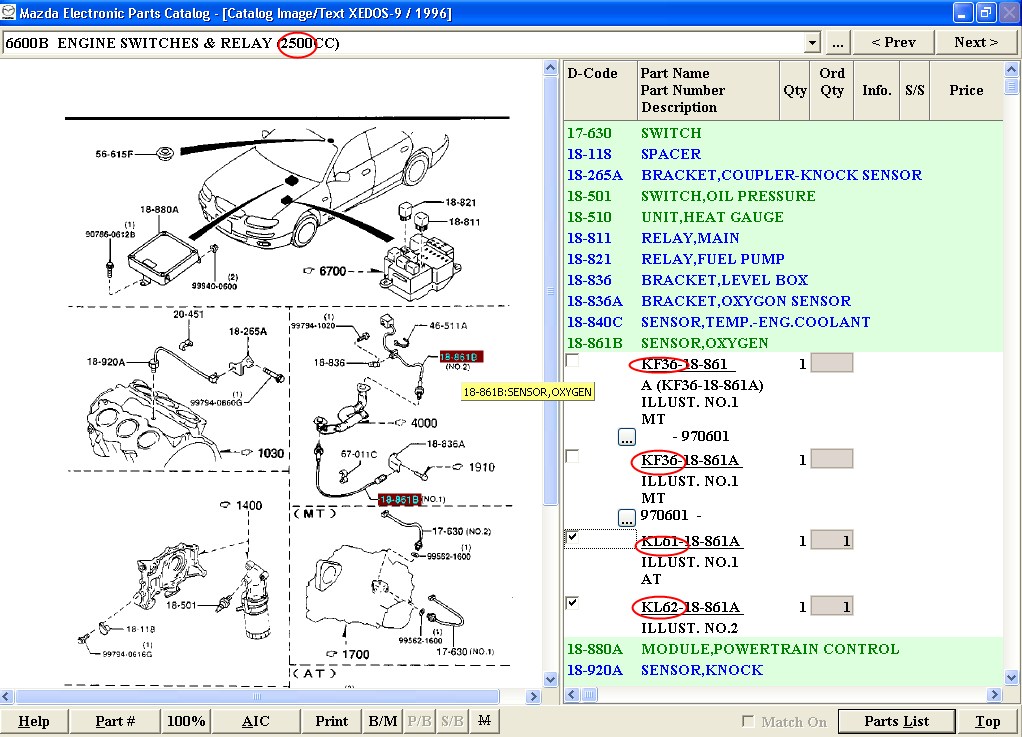Toggle the Match On checkbox

click(748, 721)
